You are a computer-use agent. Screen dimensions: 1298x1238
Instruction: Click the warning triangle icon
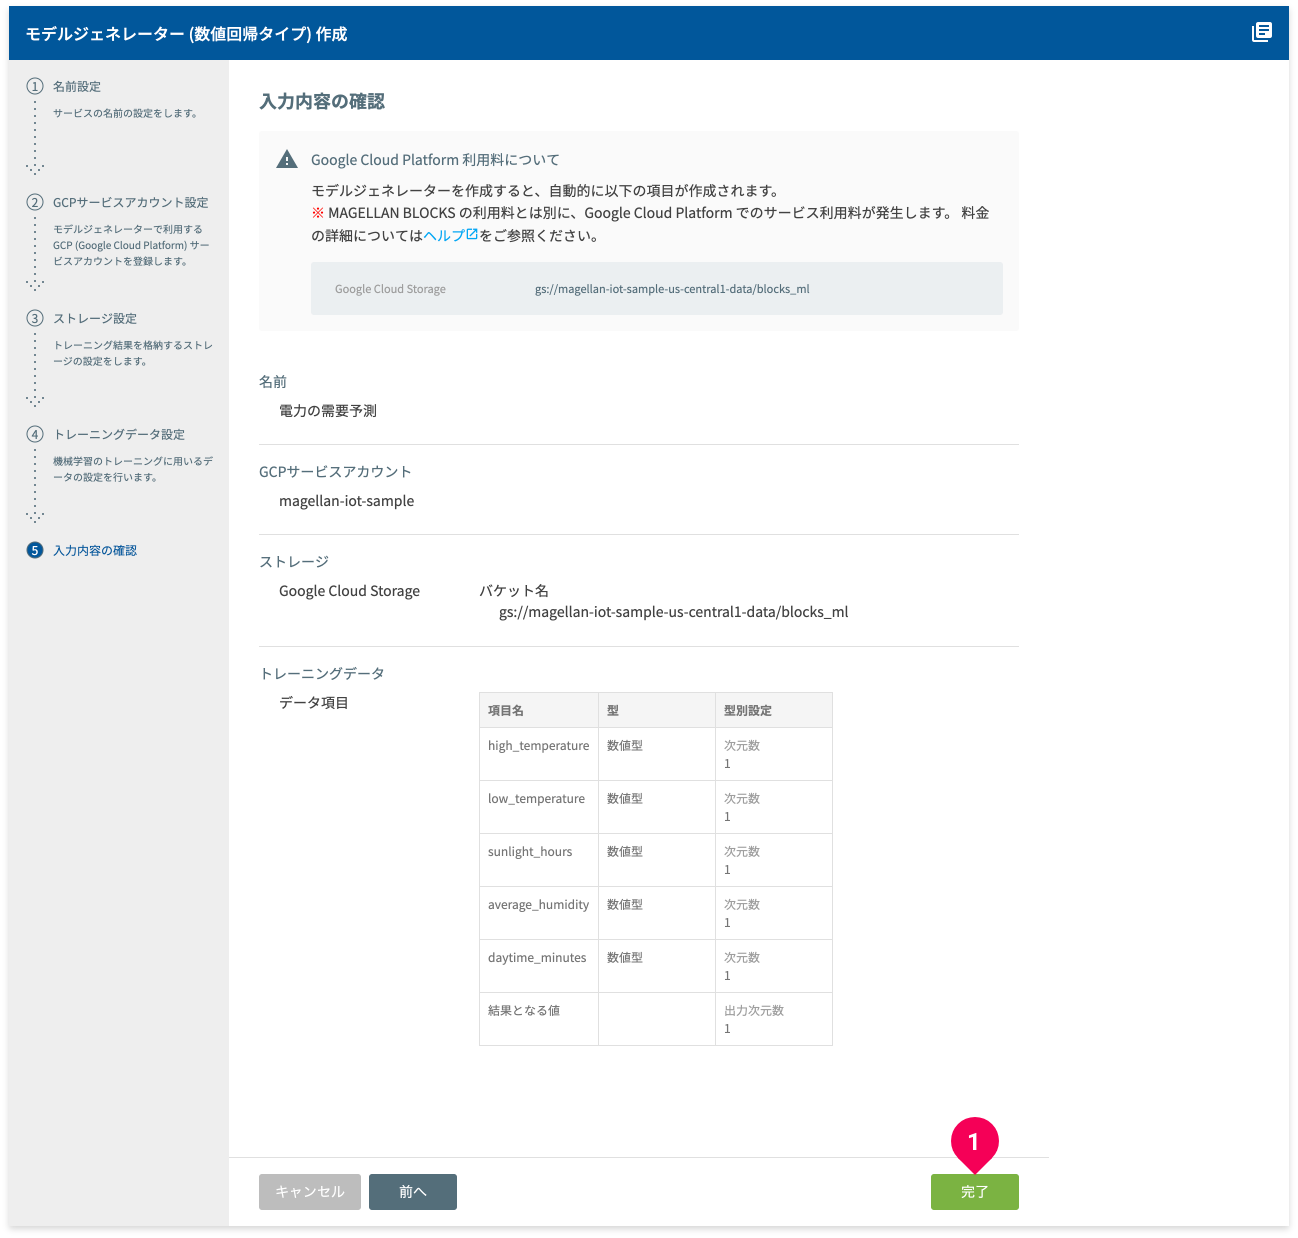[x=287, y=159]
